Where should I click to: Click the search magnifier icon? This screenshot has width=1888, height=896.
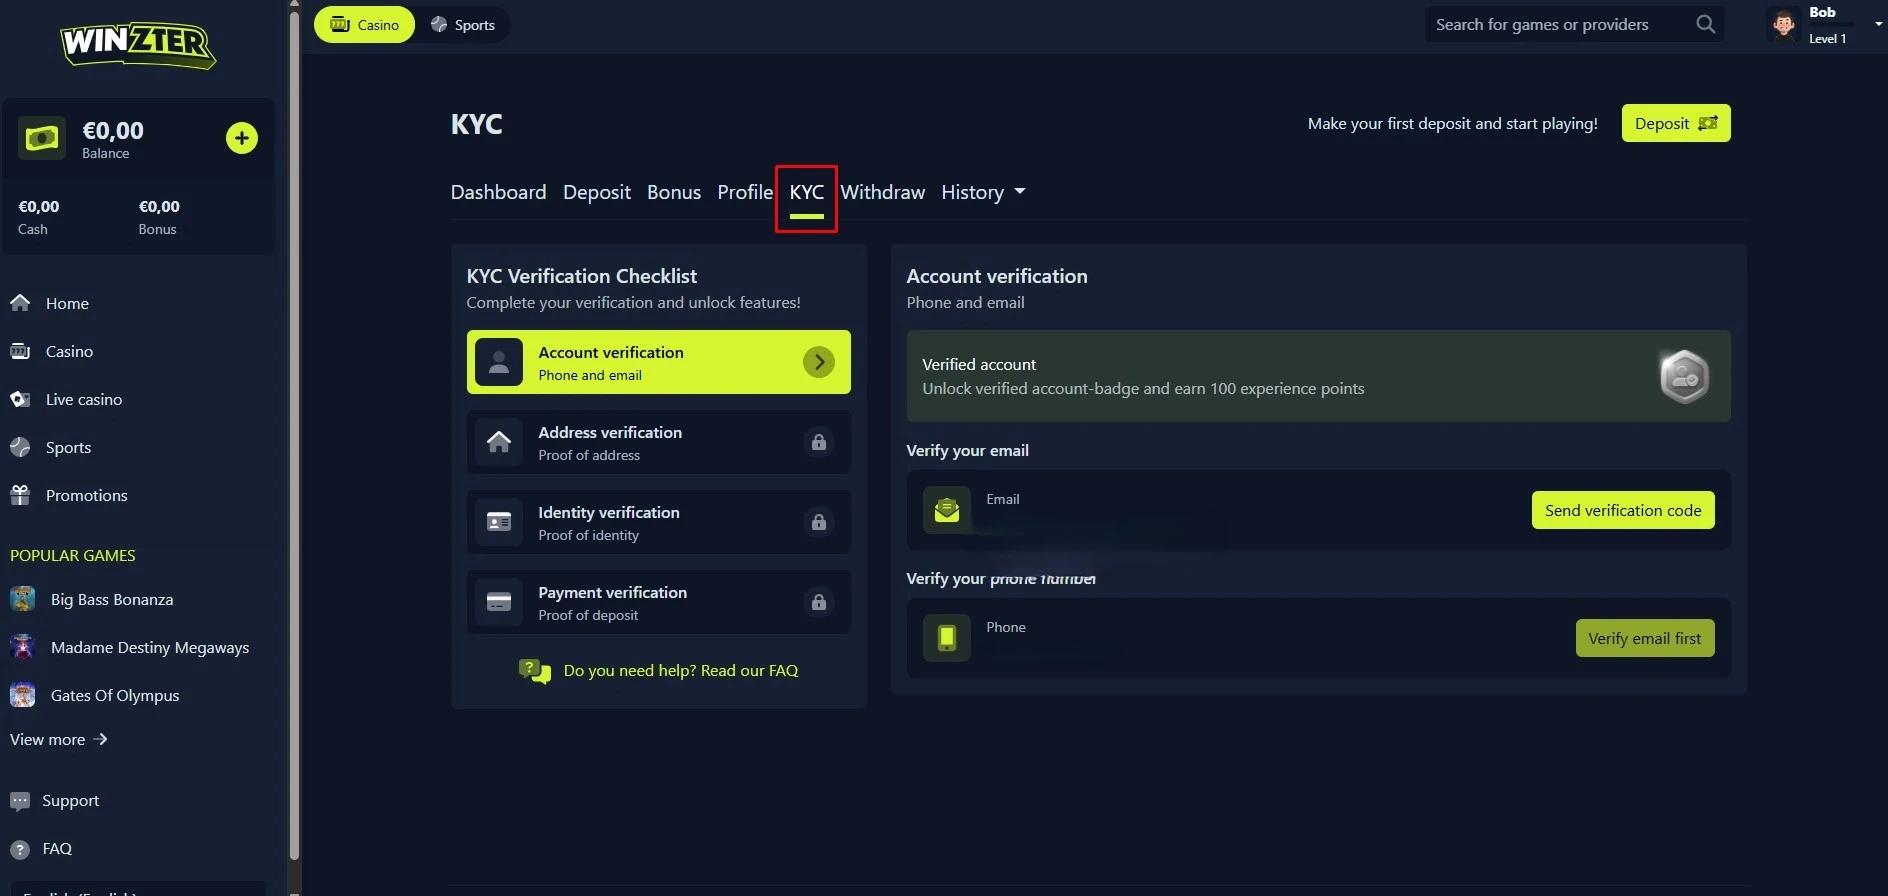[x=1706, y=25]
